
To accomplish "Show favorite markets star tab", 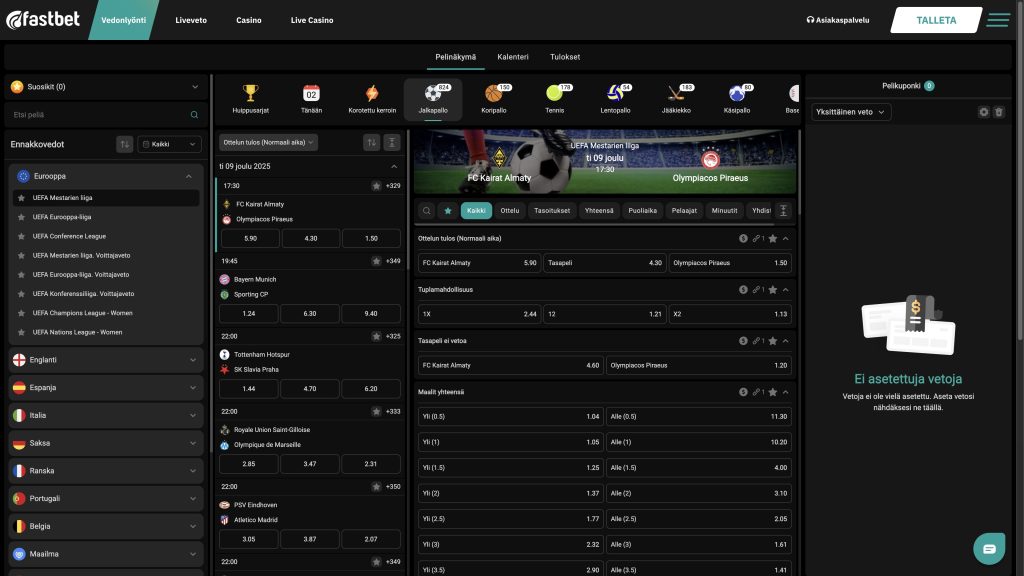I will point(448,210).
